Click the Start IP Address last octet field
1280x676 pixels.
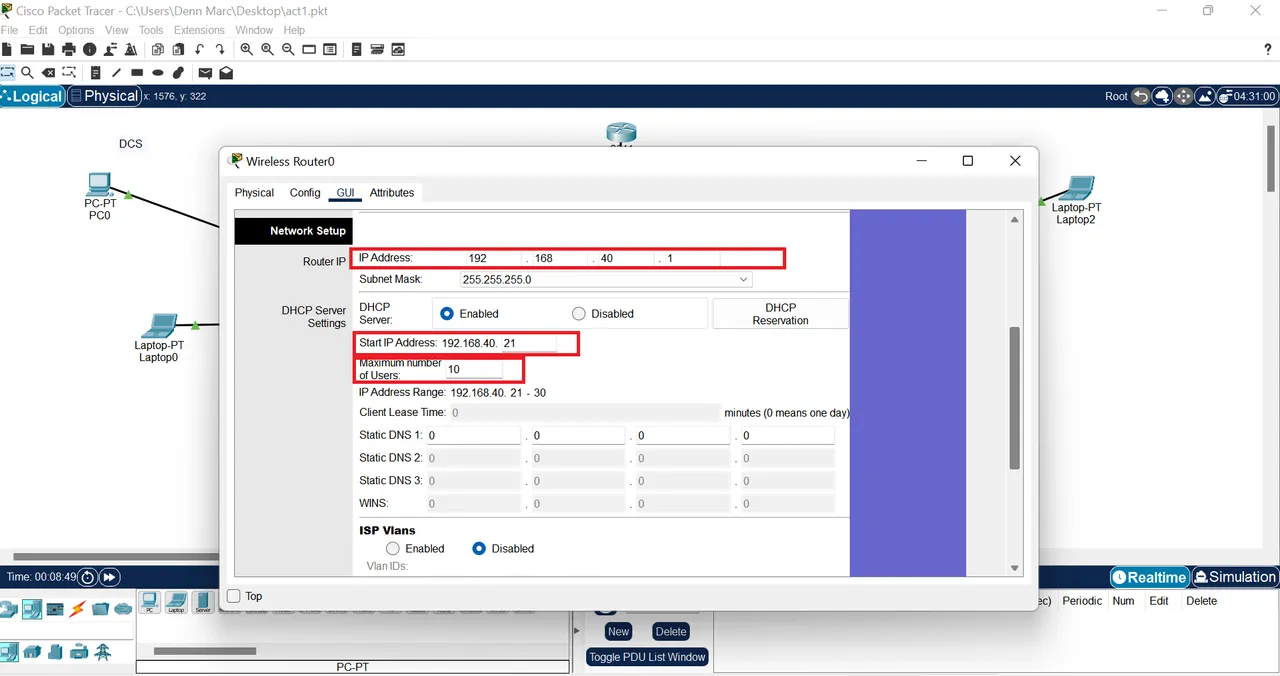coord(527,343)
